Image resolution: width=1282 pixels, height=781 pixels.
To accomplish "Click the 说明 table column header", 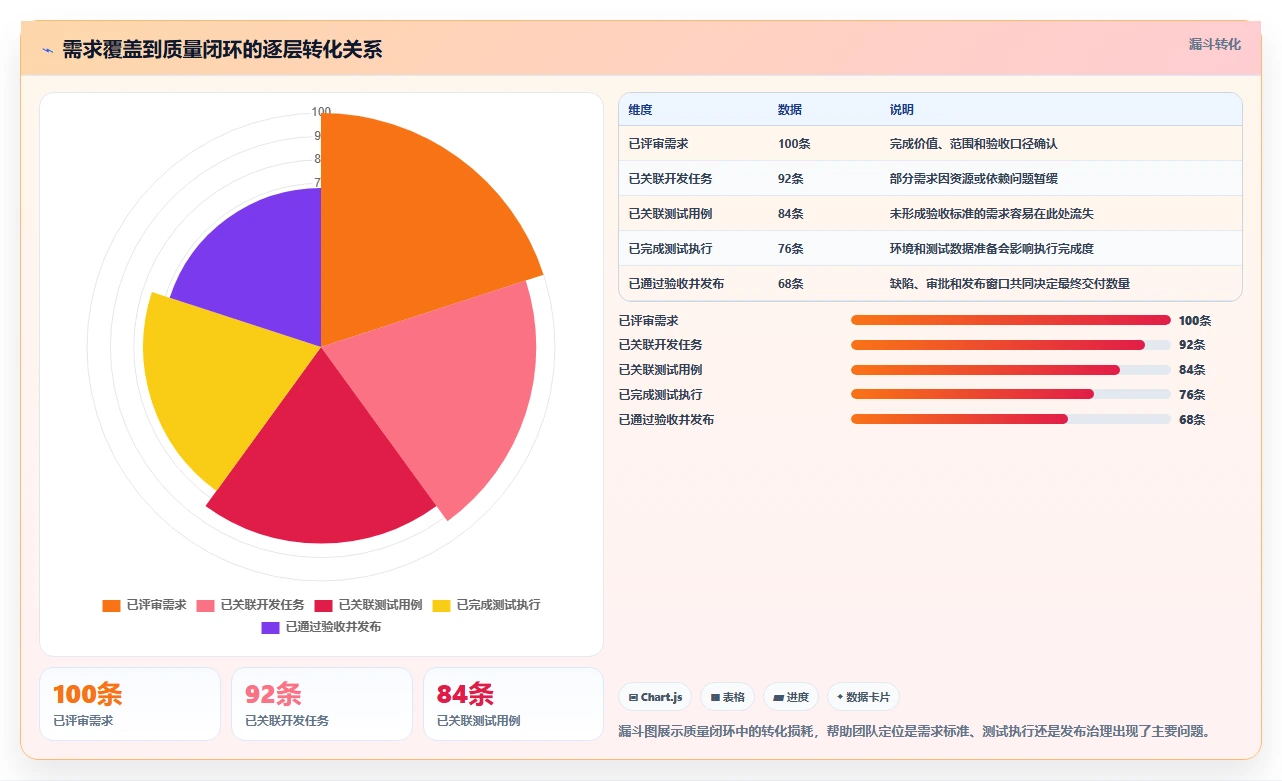I will pyautogui.click(x=902, y=110).
